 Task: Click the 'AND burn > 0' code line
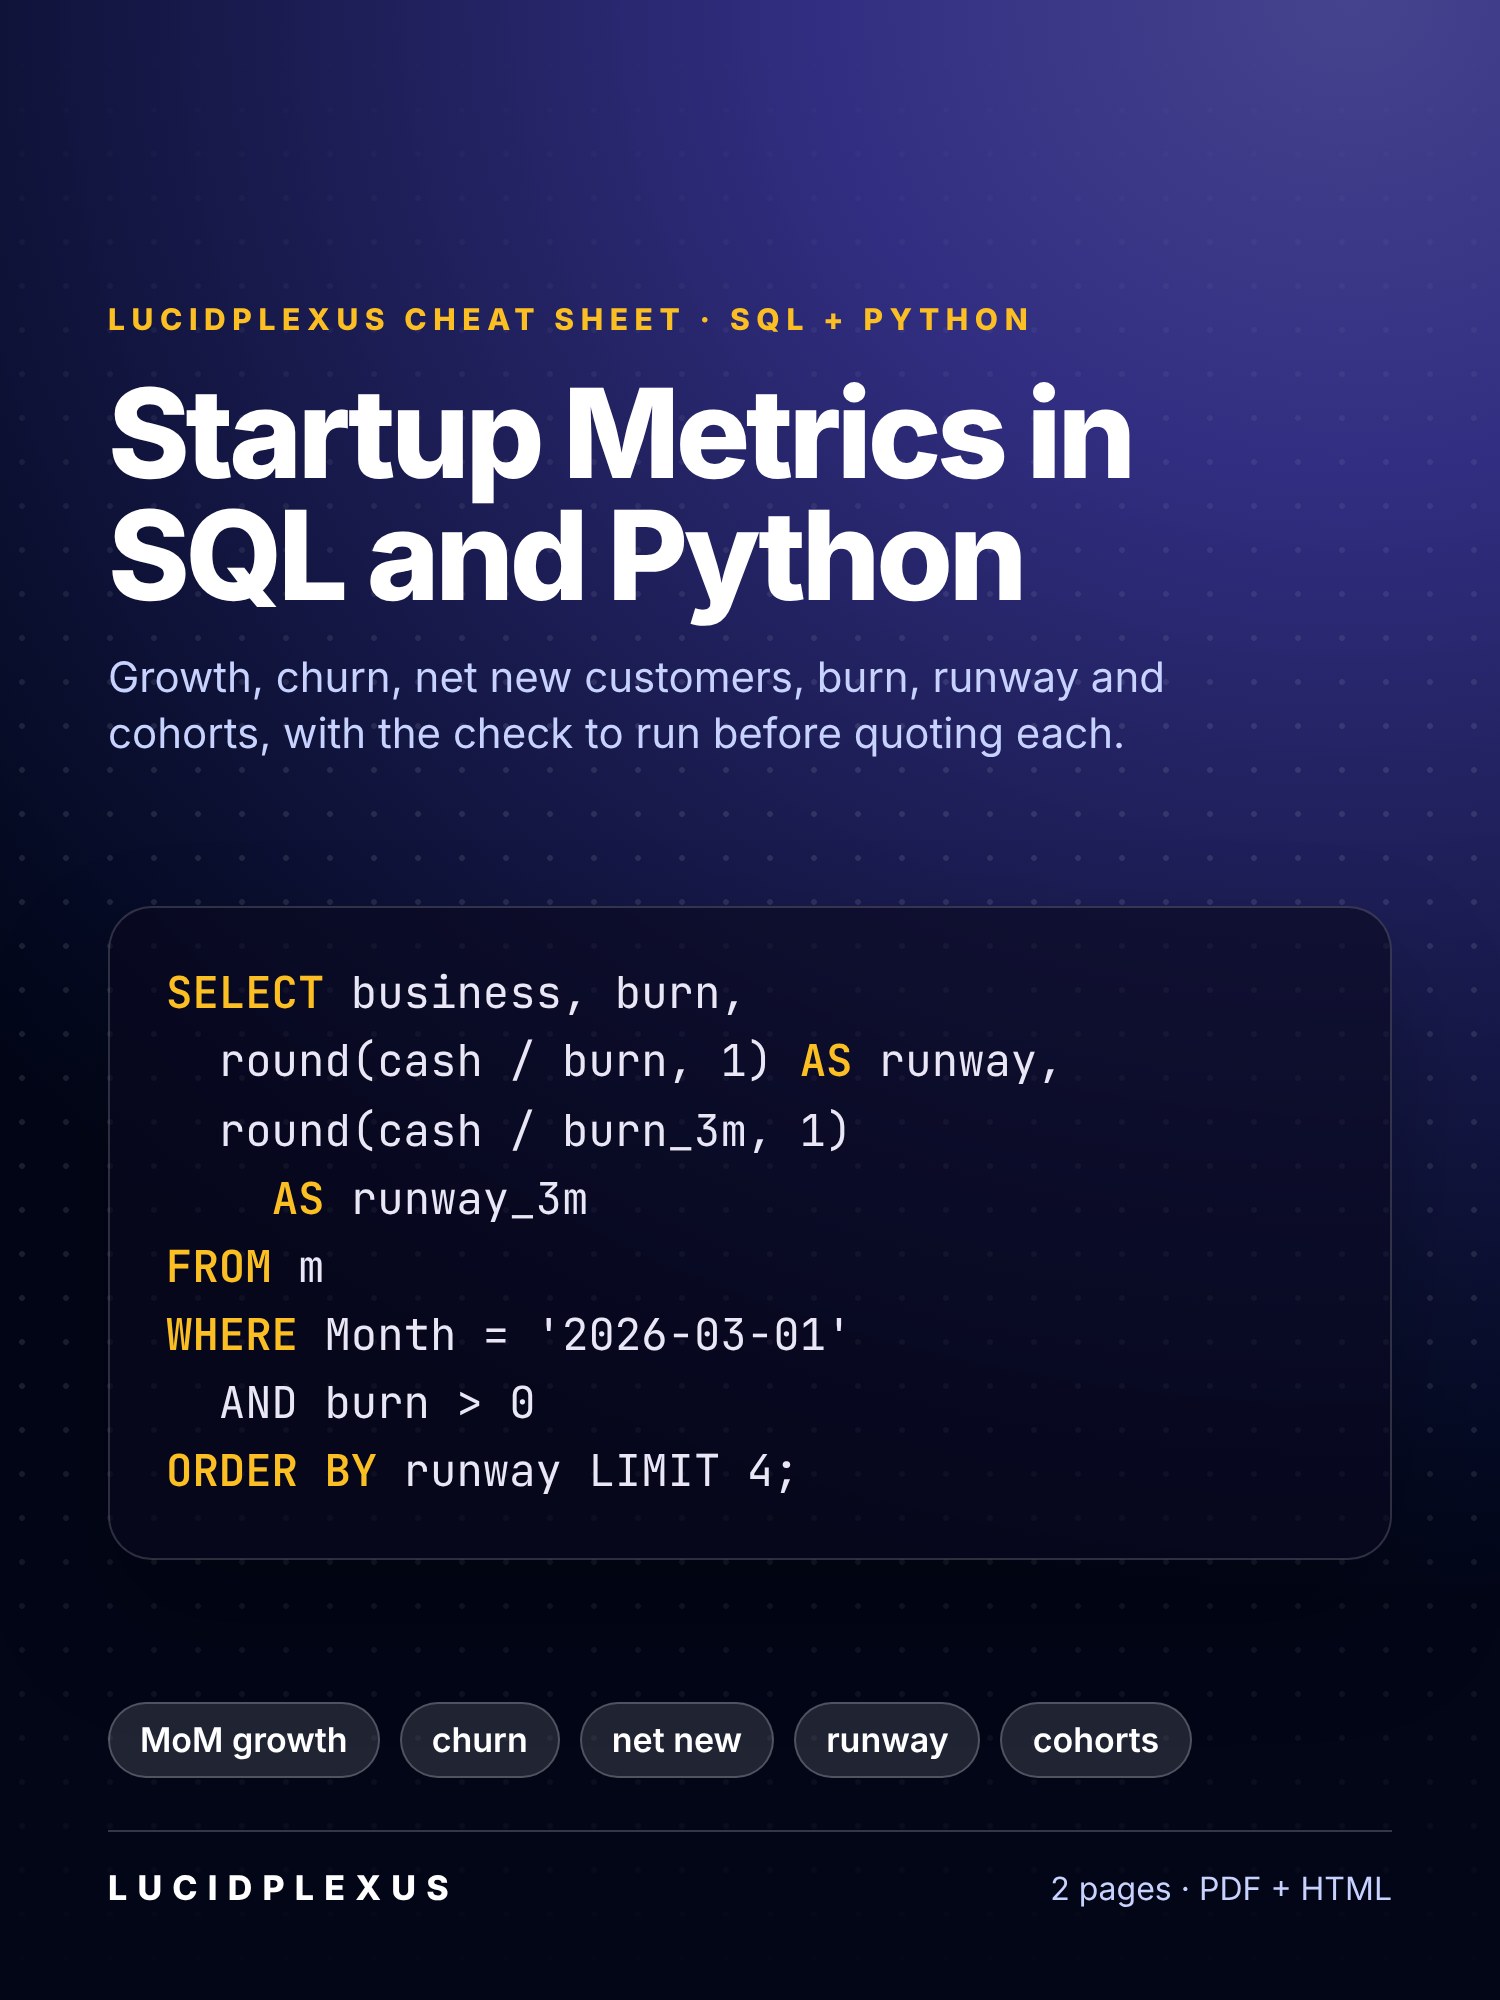point(377,1403)
